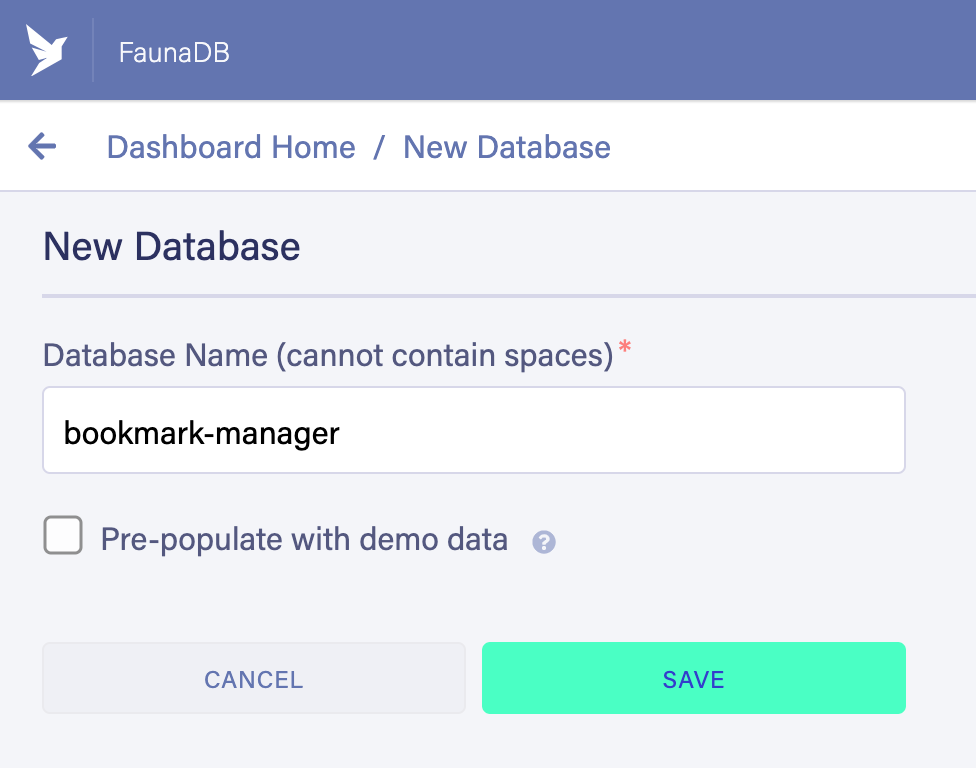Place cursor after the bookmark-manager text
The width and height of the screenshot is (976, 768).
coord(341,433)
